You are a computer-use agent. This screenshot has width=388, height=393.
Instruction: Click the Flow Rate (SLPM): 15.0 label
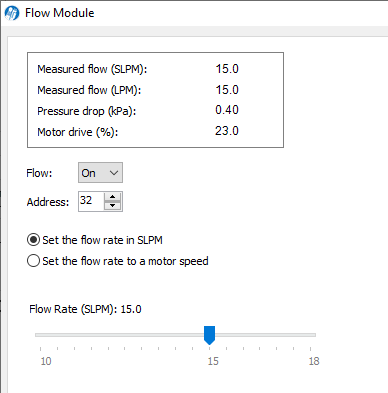click(x=85, y=309)
